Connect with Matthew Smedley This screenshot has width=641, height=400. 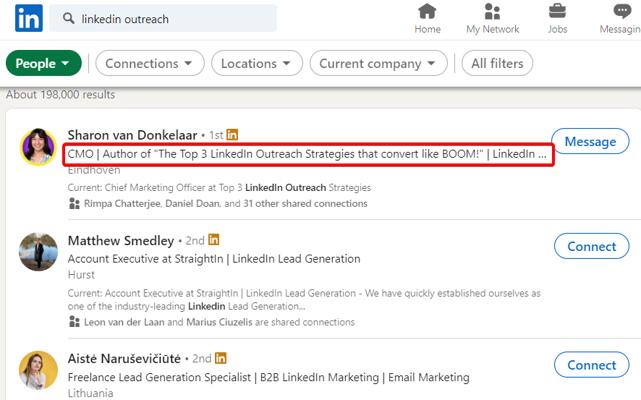[592, 246]
